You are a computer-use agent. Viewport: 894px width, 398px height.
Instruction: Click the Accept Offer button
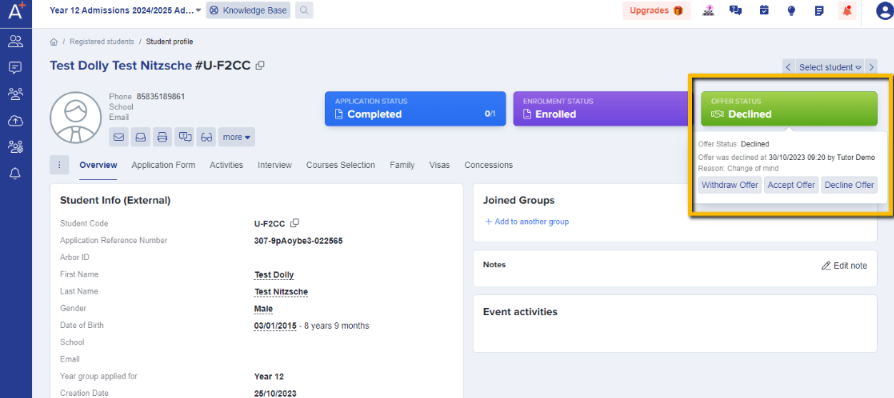[x=791, y=185]
